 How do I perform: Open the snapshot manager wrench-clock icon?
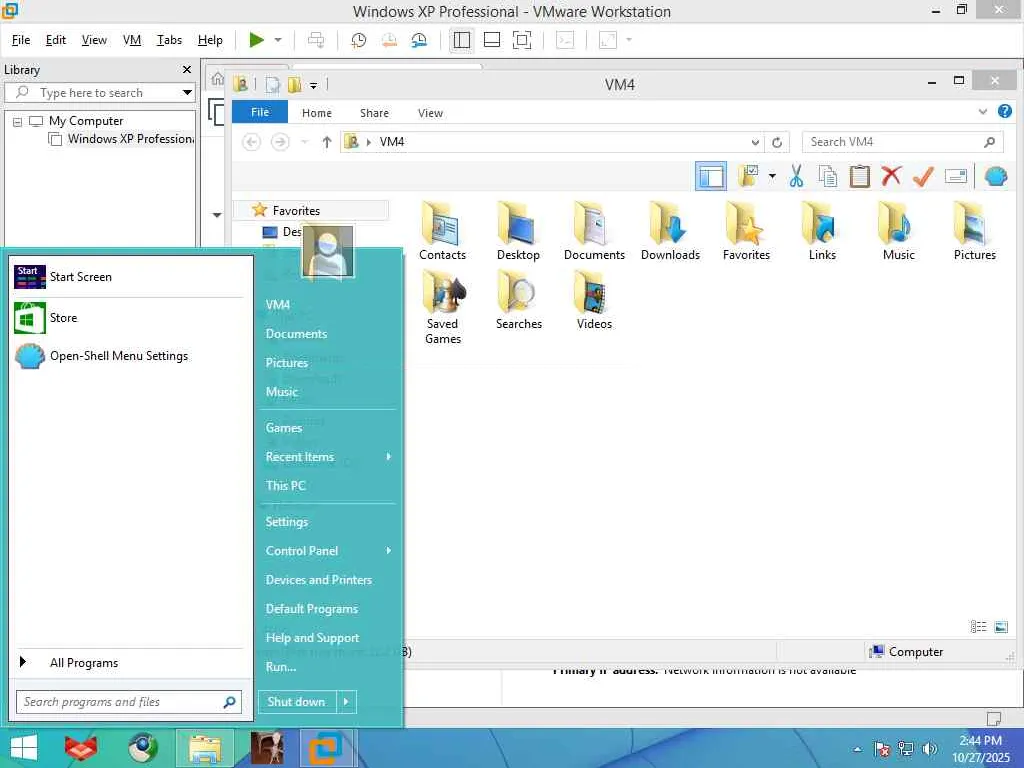click(419, 40)
